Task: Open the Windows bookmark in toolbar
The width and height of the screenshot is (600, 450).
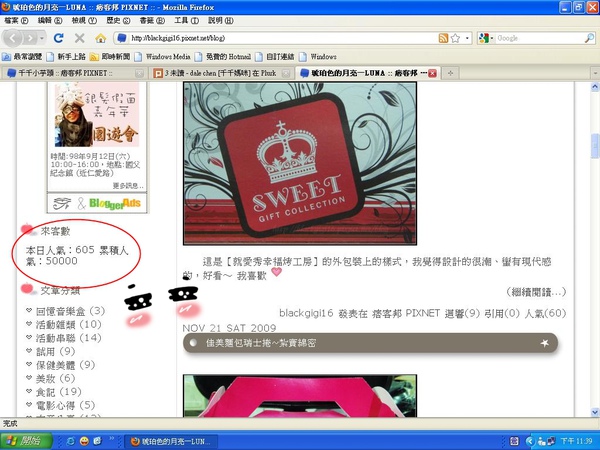Action: (318, 57)
